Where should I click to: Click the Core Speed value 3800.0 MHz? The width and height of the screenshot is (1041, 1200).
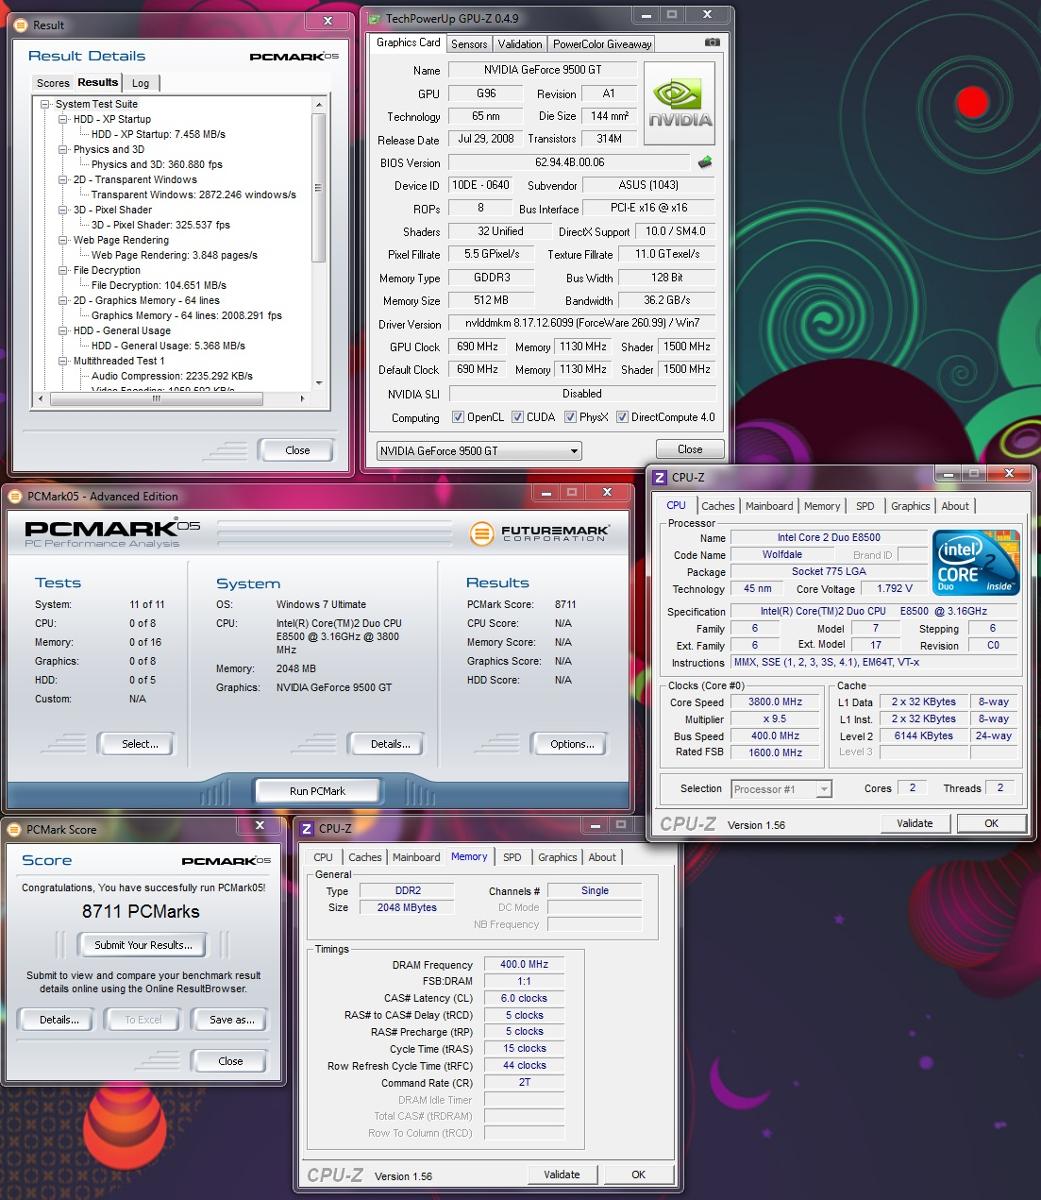776,702
